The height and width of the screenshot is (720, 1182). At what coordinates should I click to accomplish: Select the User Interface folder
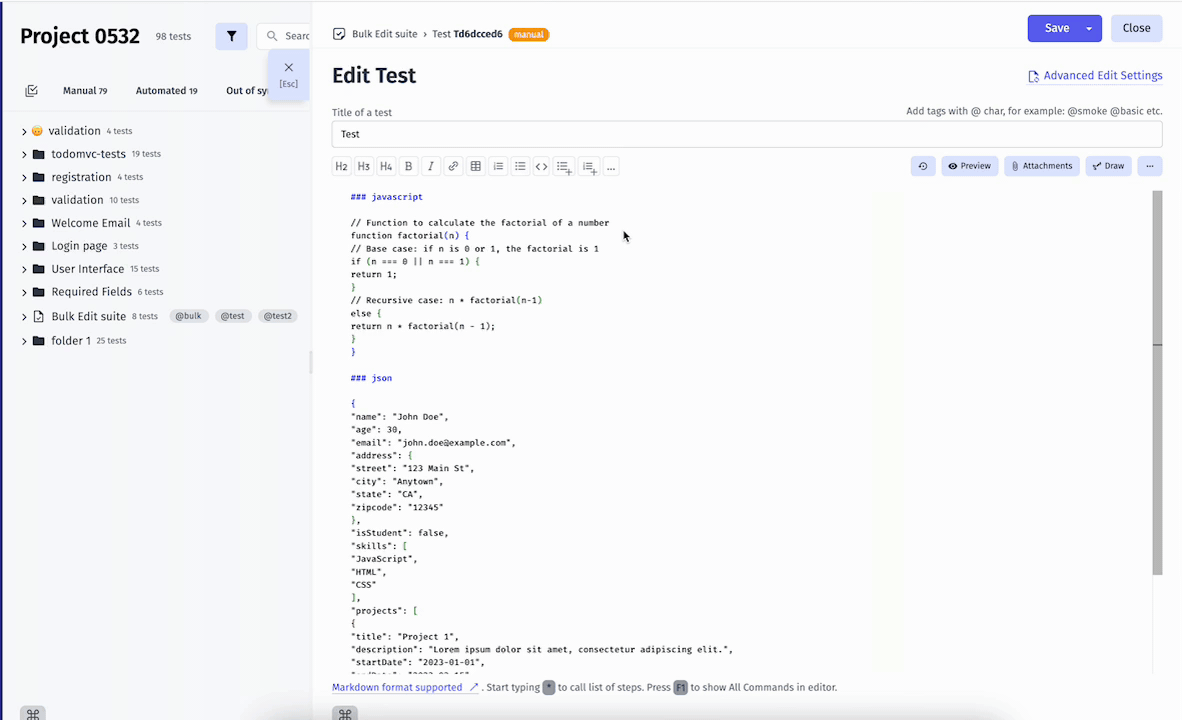[87, 268]
